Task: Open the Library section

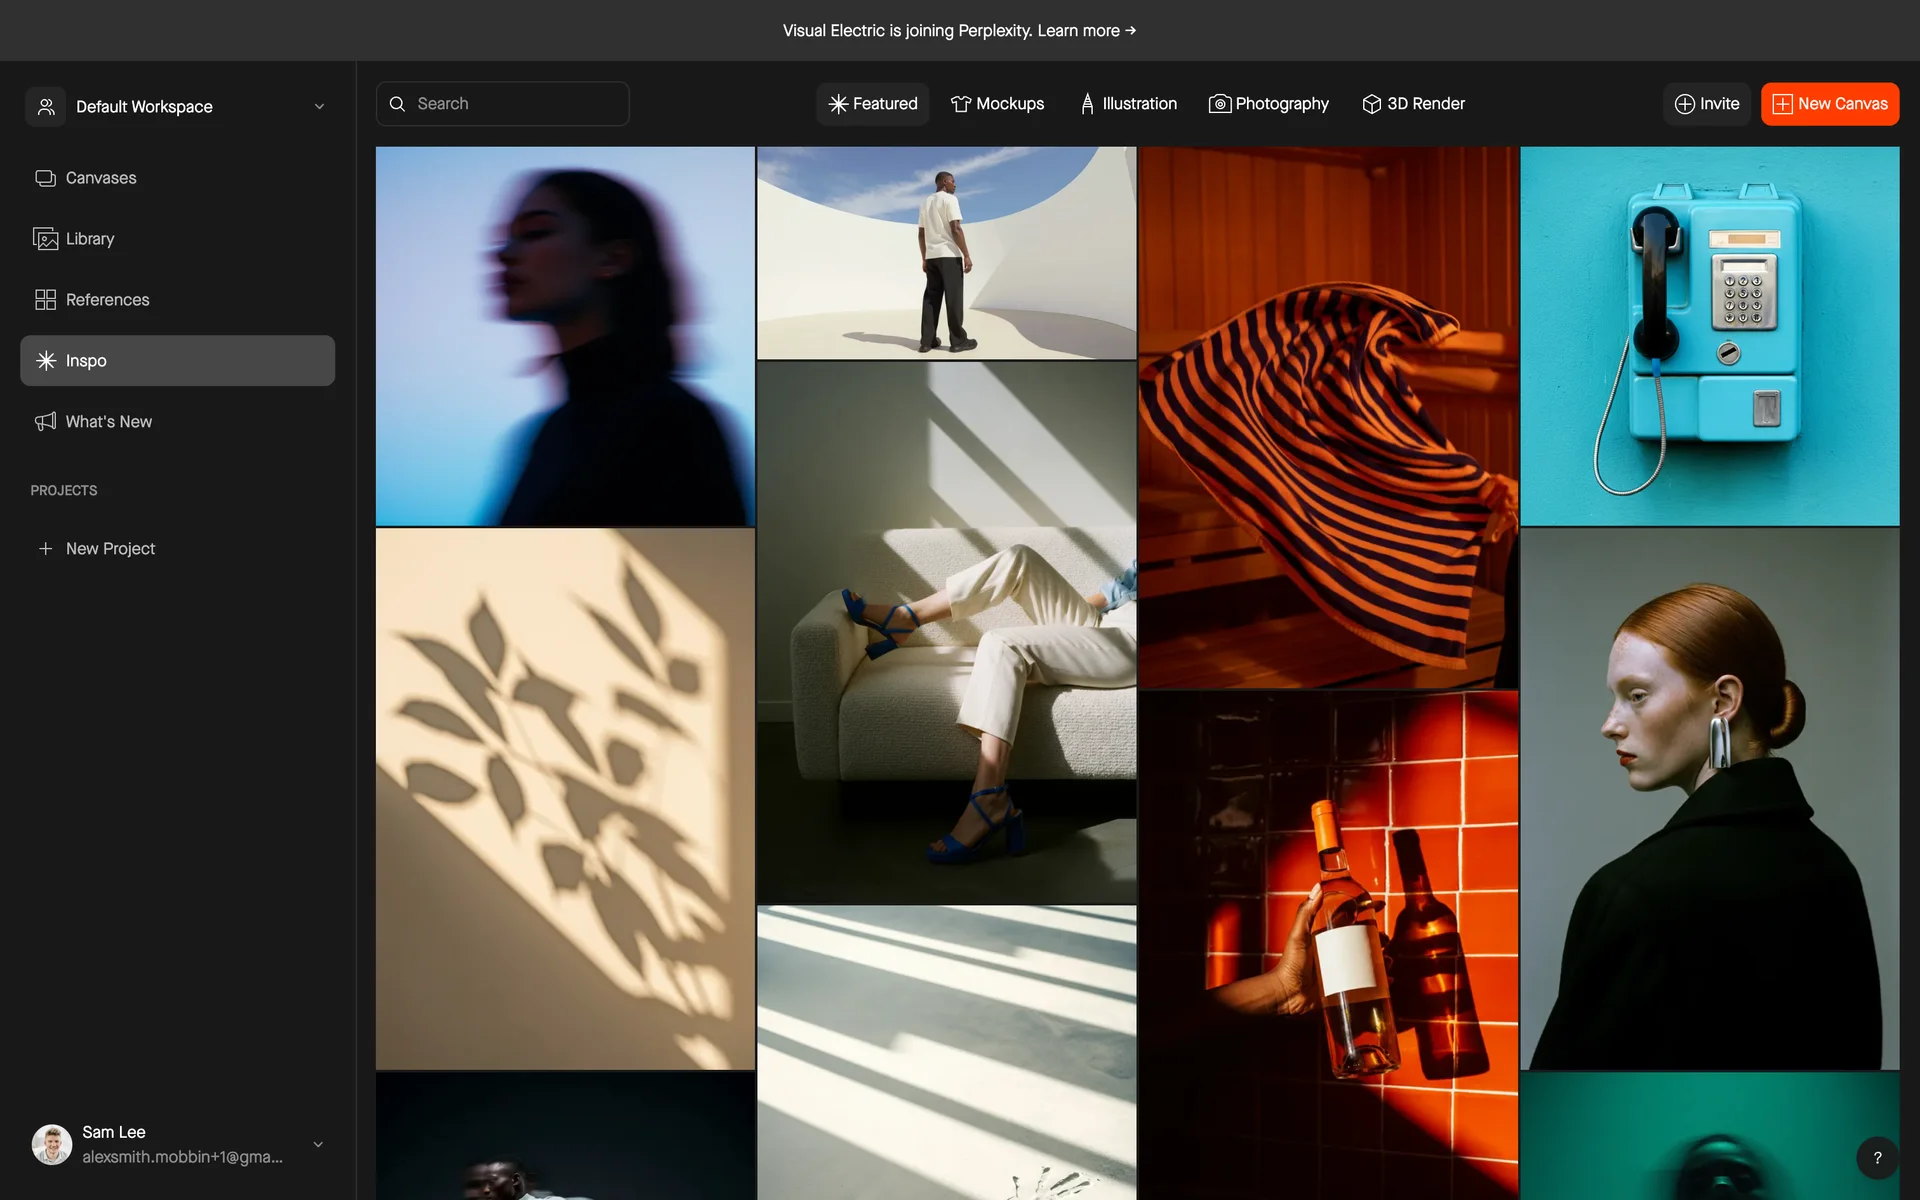Action: [90, 239]
